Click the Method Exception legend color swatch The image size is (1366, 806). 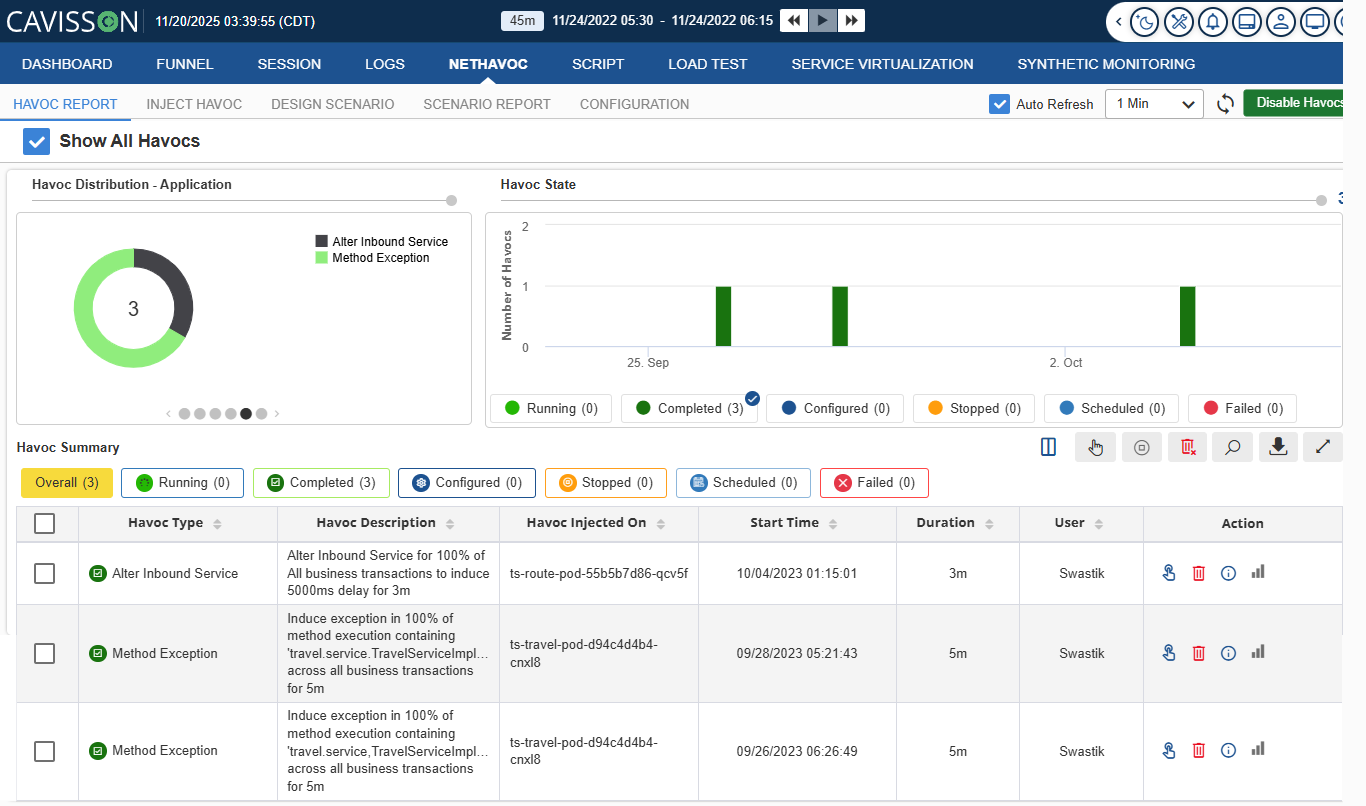[x=321, y=258]
